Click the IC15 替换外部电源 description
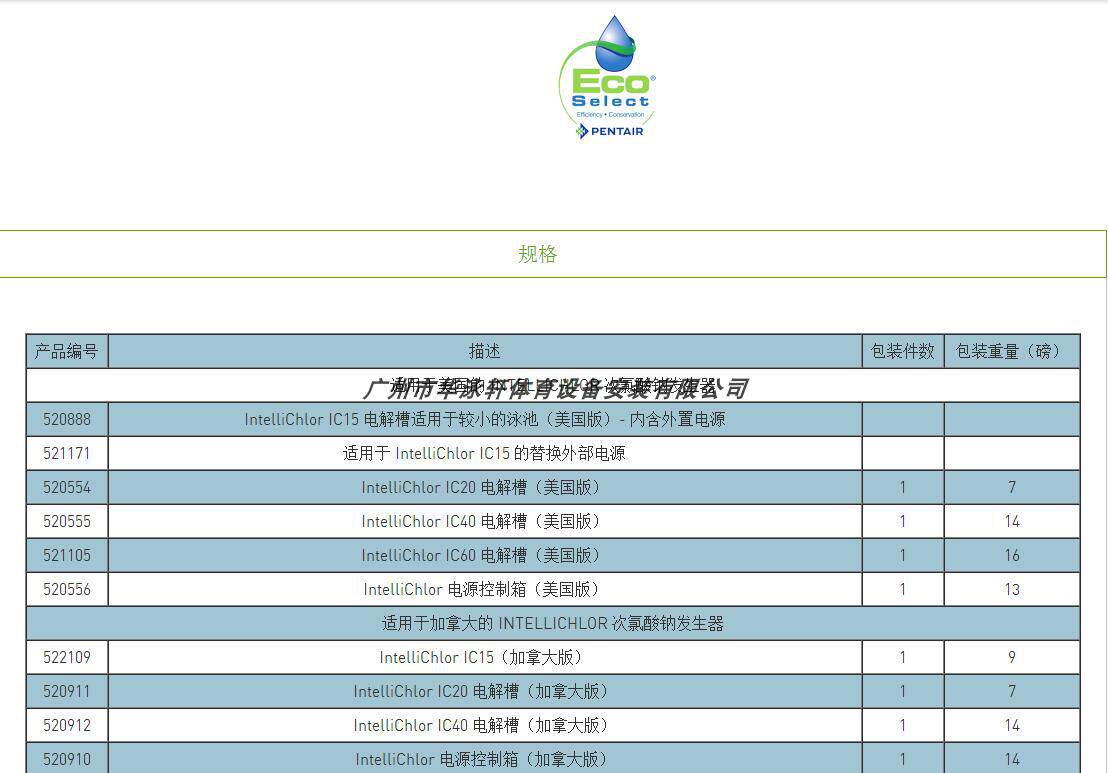Viewport: 1108px width, 773px height. pos(485,453)
